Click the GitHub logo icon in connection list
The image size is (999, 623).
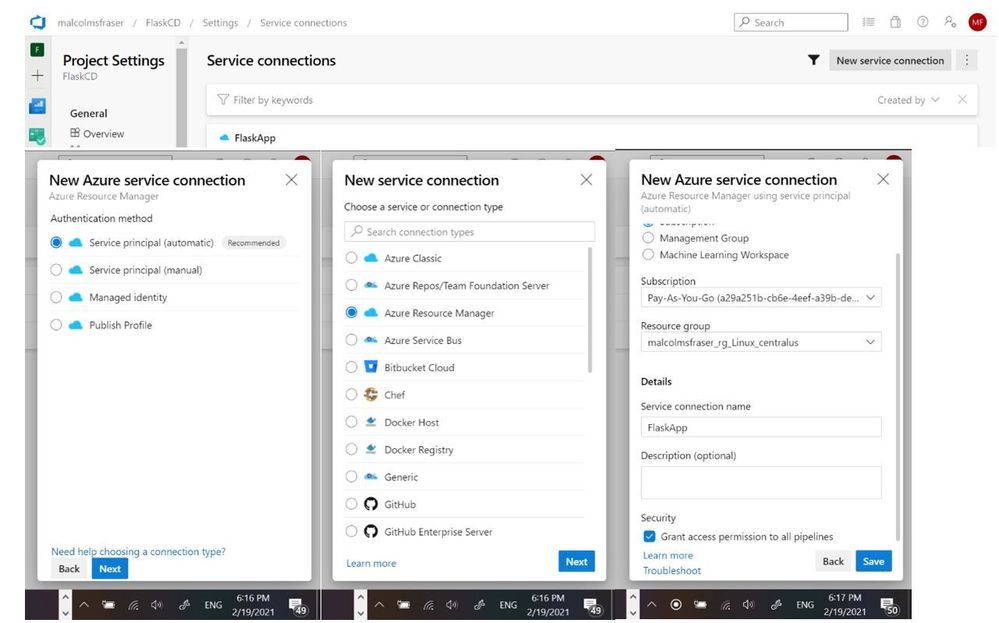(x=371, y=504)
